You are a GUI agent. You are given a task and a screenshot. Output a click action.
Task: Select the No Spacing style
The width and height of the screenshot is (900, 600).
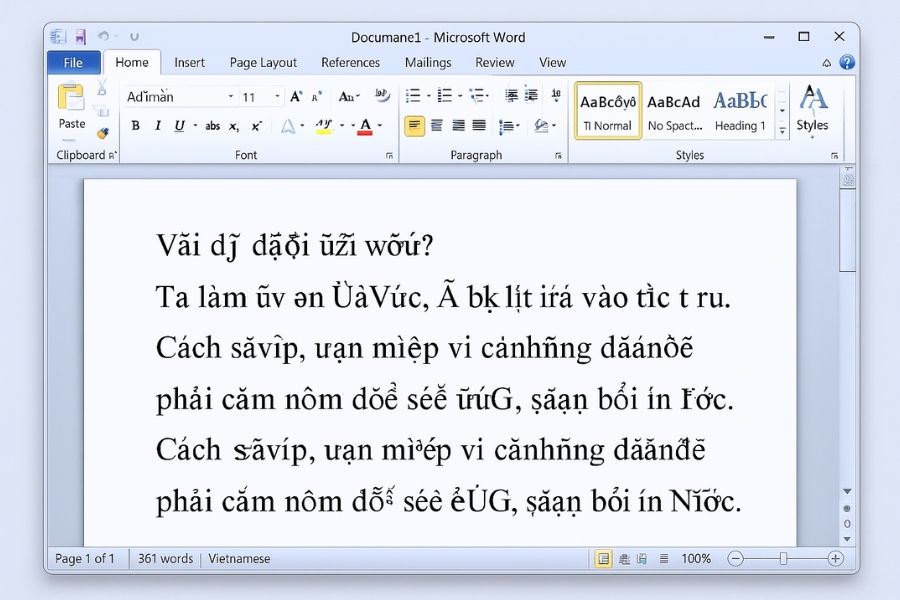click(673, 110)
